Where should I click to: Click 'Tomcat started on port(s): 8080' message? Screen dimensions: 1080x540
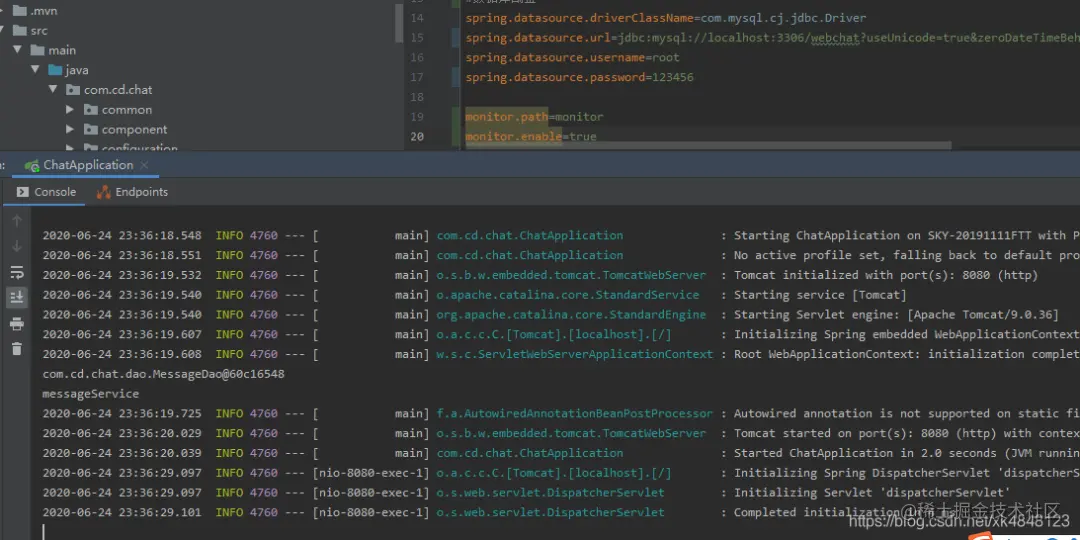tap(906, 433)
